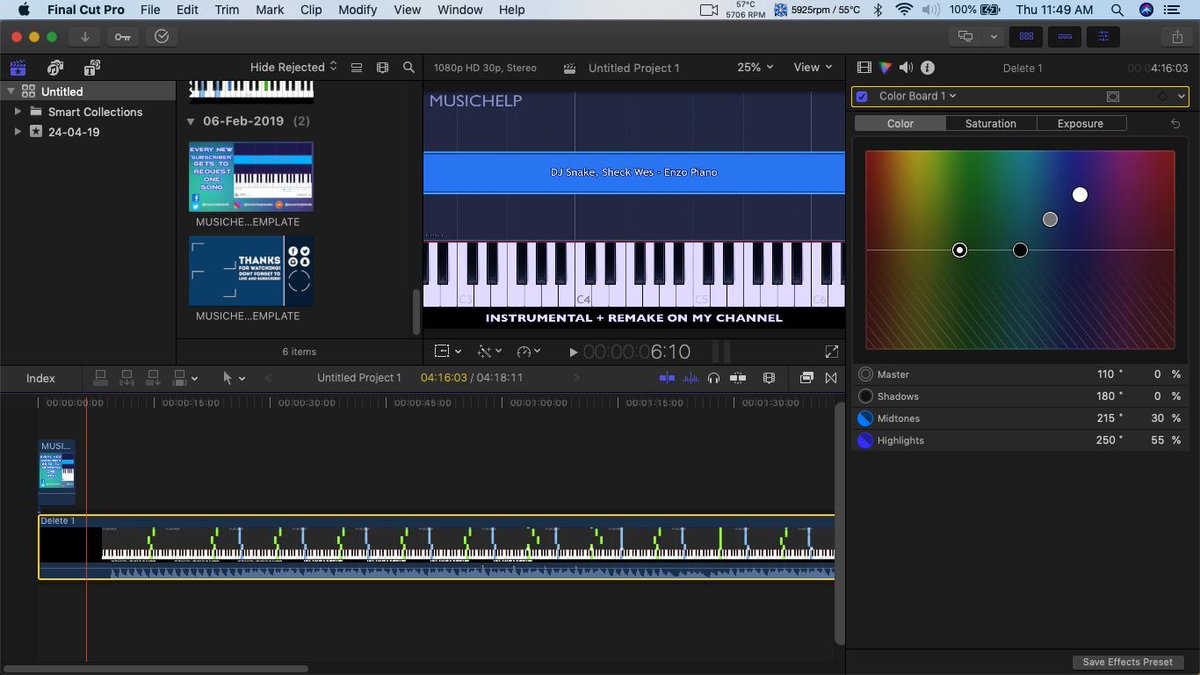Screen dimensions: 1200x675
Task: Open the timeline Index button
Action: click(41, 378)
